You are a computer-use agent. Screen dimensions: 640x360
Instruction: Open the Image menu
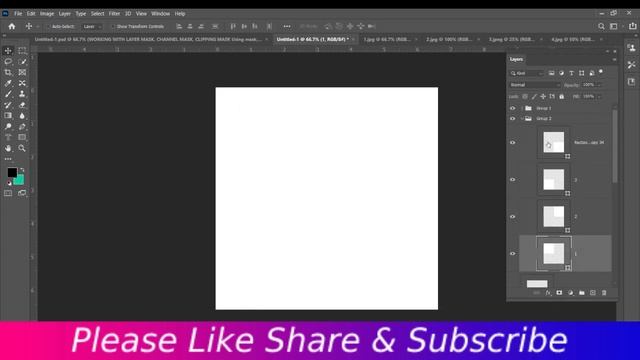click(x=47, y=14)
